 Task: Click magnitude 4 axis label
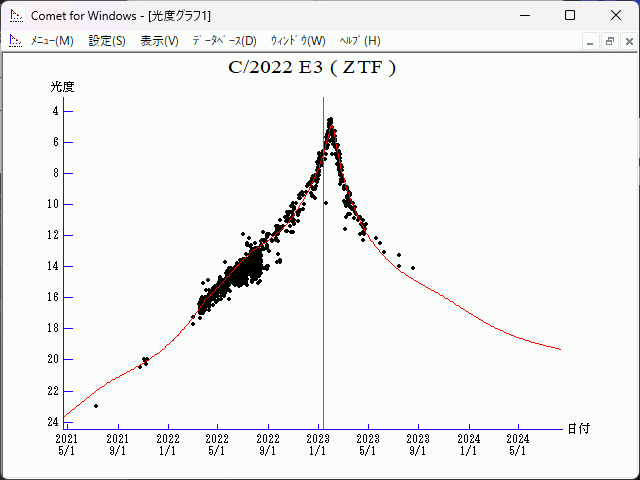56,111
